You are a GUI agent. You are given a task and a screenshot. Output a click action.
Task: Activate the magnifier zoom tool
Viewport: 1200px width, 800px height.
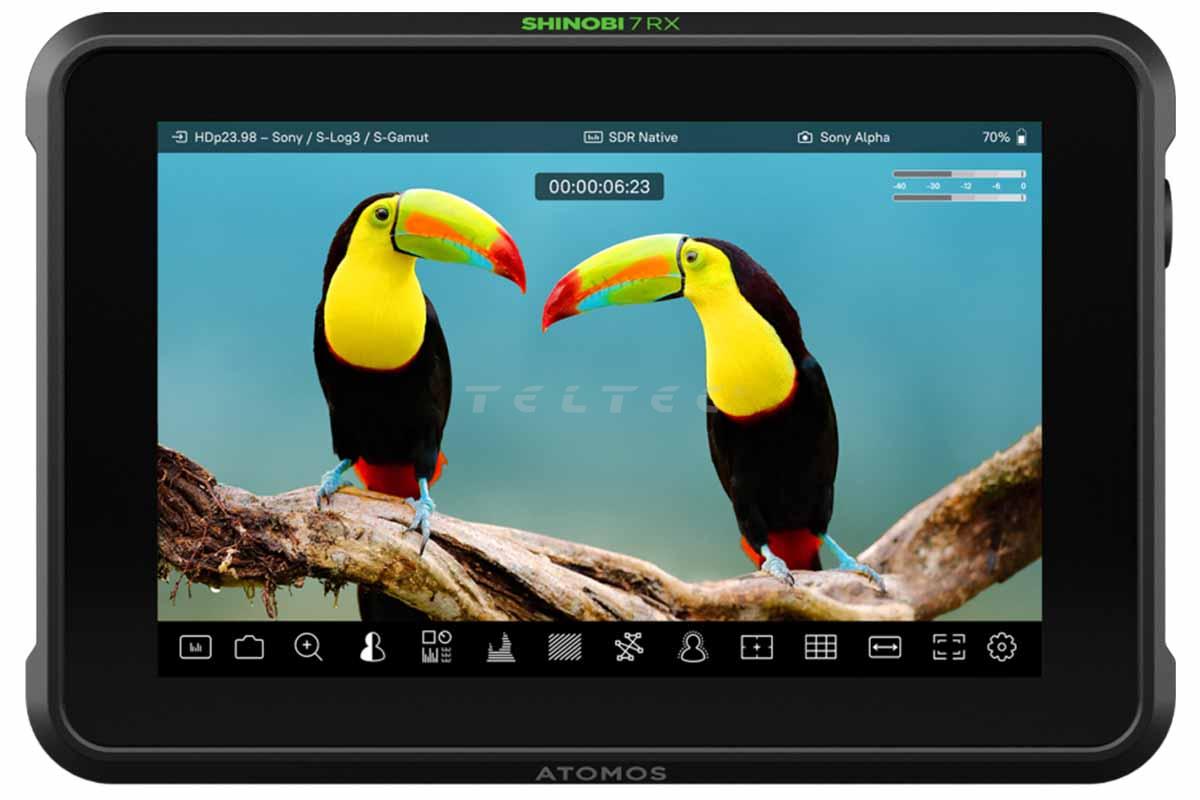click(x=308, y=648)
